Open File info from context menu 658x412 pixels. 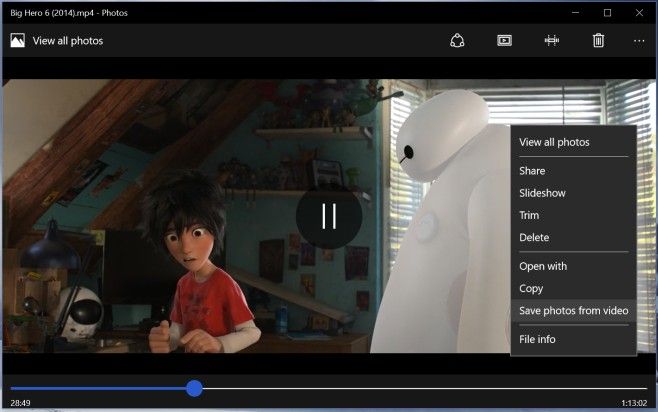click(x=537, y=339)
